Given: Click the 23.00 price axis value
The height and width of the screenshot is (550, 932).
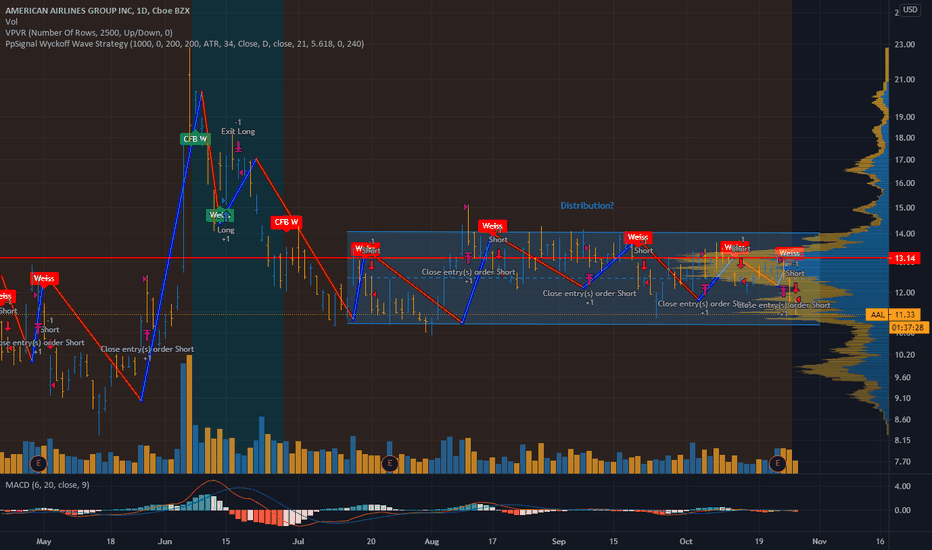Looking at the screenshot, I should (905, 45).
